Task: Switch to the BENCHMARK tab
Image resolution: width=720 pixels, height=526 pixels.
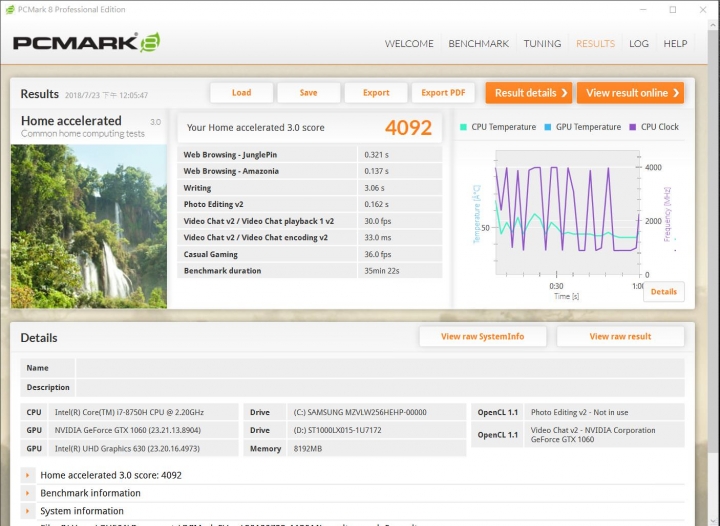Action: (478, 44)
